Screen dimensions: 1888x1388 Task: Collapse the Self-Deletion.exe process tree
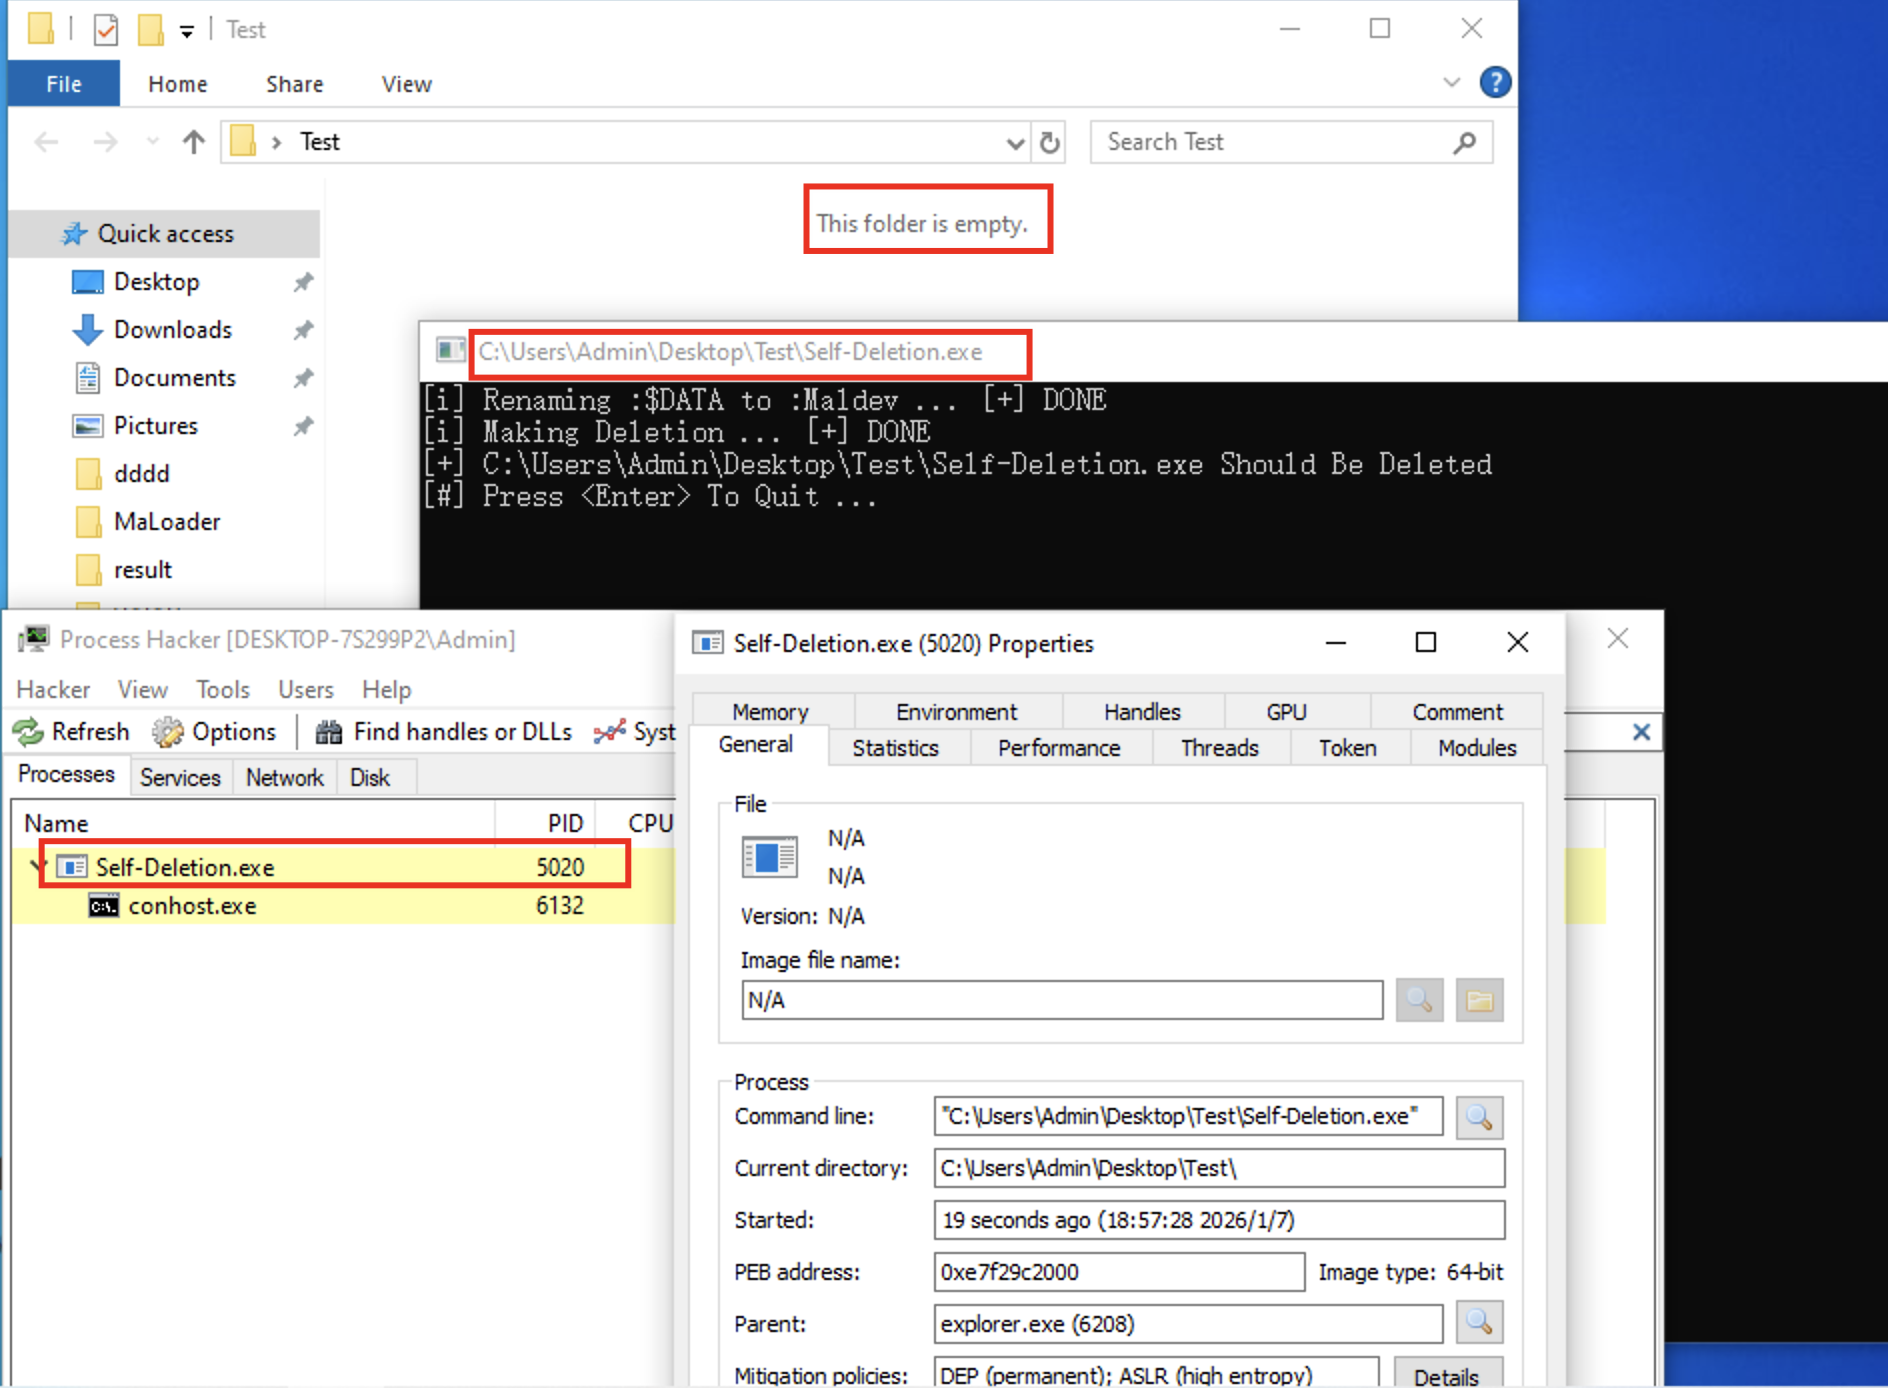click(37, 866)
